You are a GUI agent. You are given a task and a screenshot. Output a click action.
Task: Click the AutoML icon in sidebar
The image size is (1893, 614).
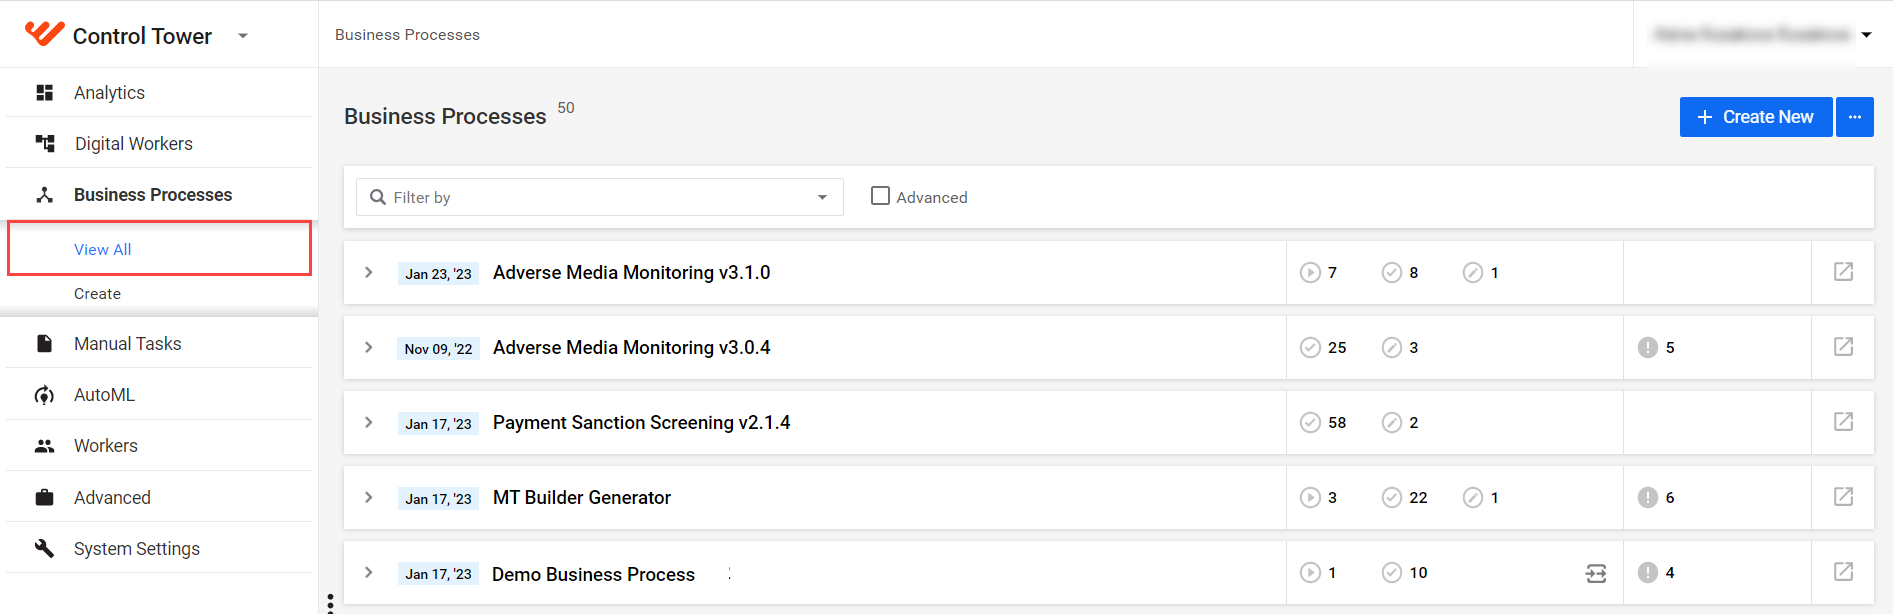[x=44, y=395]
